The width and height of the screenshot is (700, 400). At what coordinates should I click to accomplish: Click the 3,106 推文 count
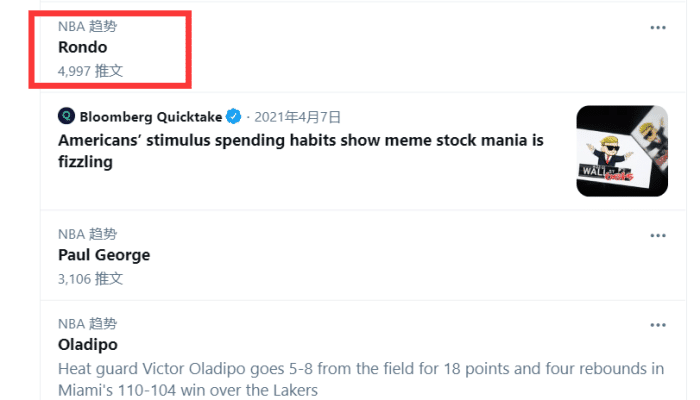click(91, 279)
